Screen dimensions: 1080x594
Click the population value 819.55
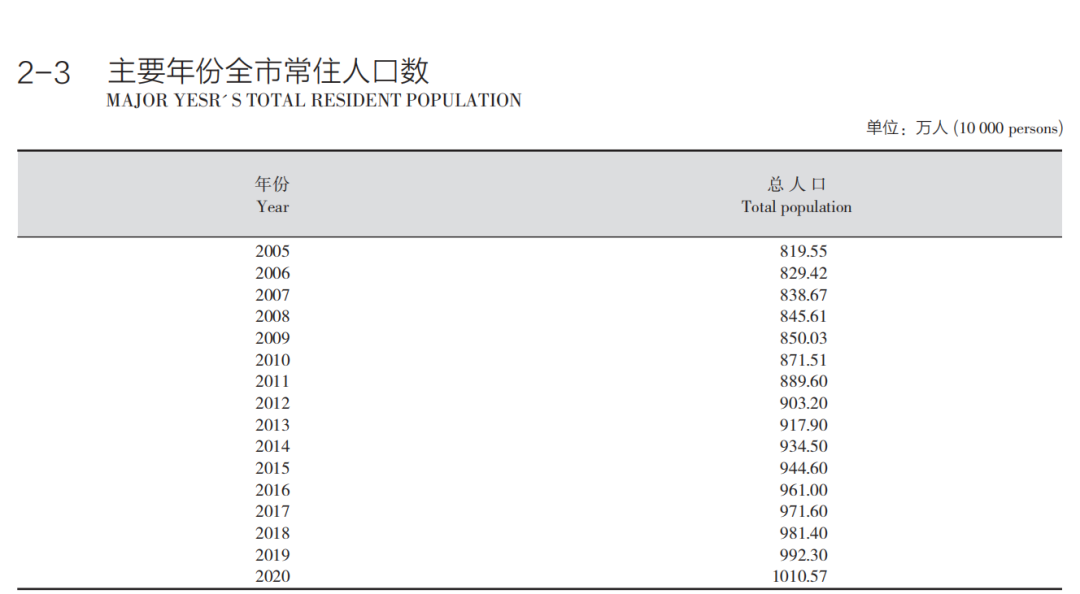point(803,252)
